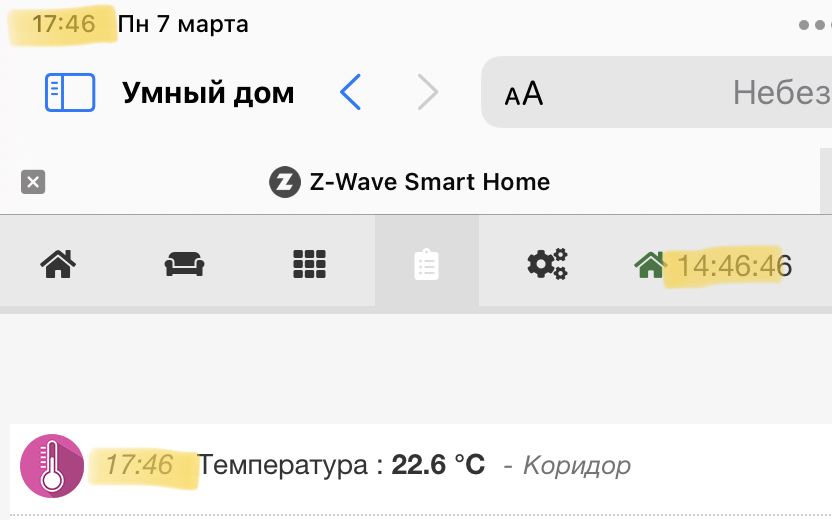Viewport: 832px width, 520px height.
Task: Select the Z-Wave Smart Home tab
Action: (x=410, y=182)
